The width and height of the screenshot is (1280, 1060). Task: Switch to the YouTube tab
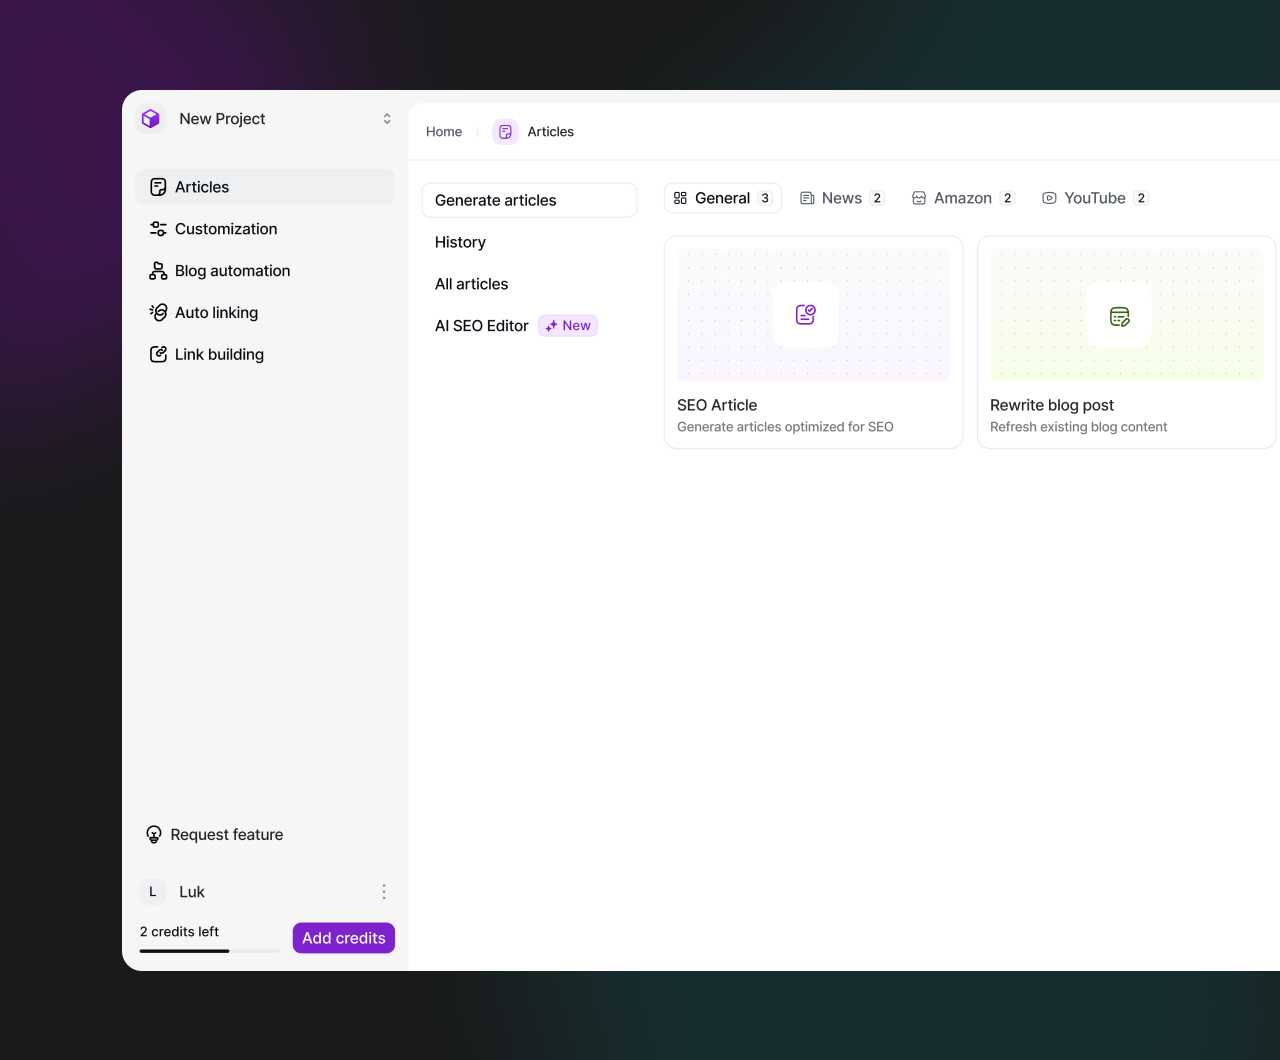tap(1095, 198)
